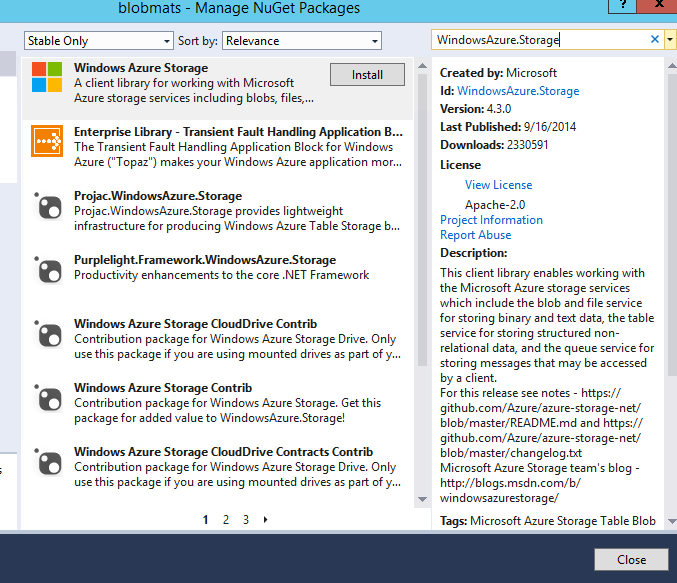Image resolution: width=677 pixels, height=583 pixels.
Task: Click the Windows Azure Storage Microsoft logo icon
Action: coord(47,77)
